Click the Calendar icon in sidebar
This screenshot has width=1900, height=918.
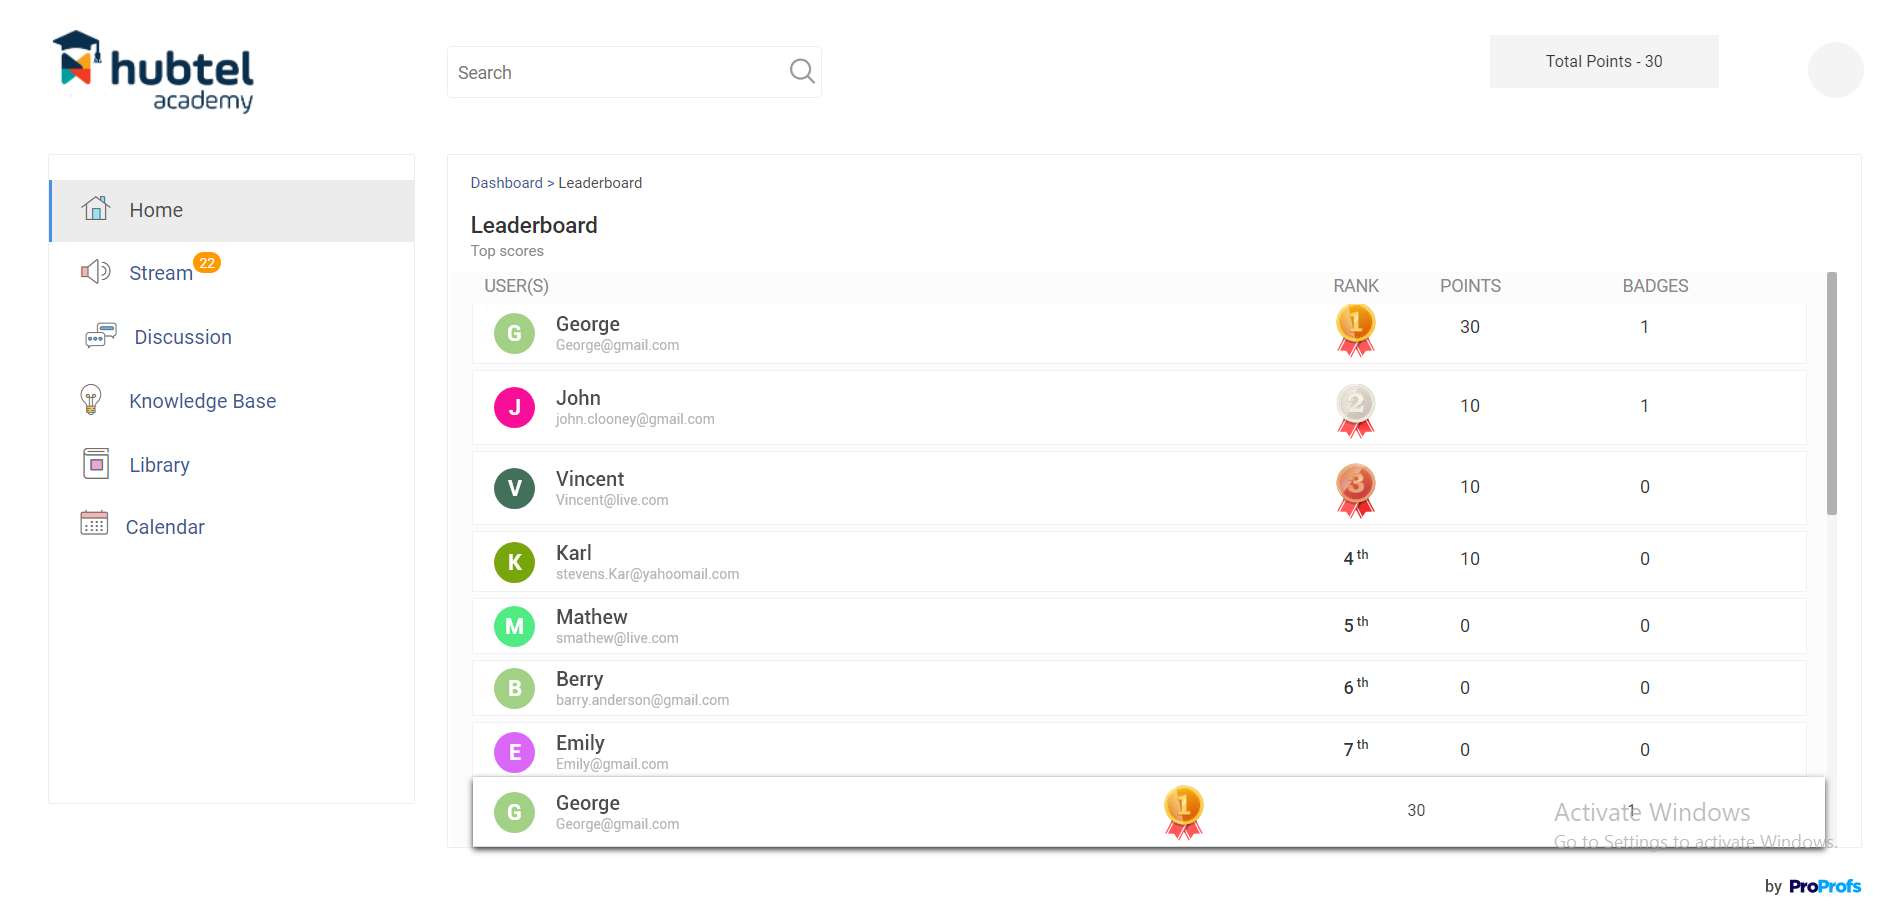94,523
